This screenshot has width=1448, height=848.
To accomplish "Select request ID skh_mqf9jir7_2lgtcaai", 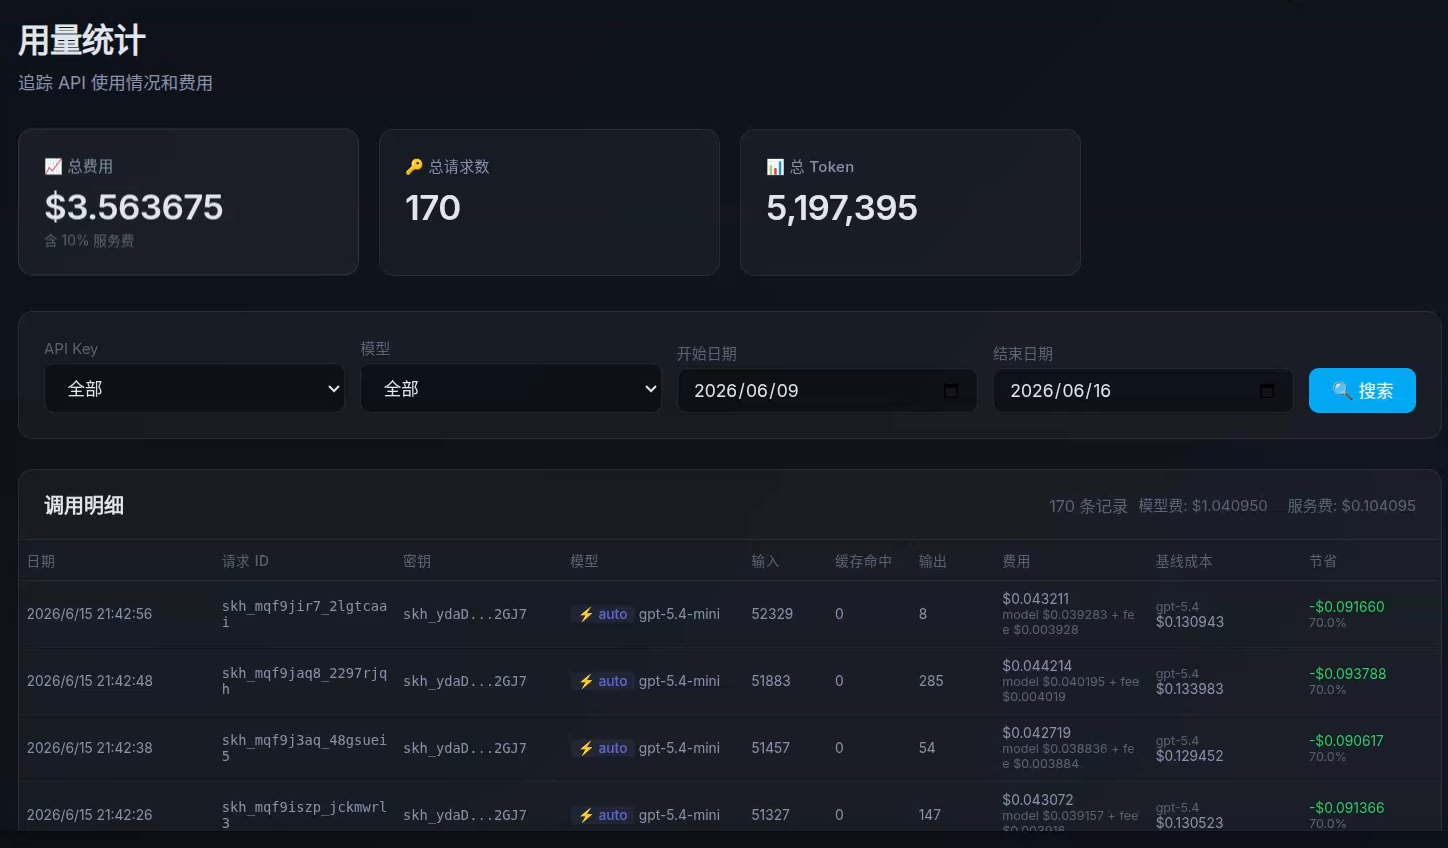I will point(304,614).
